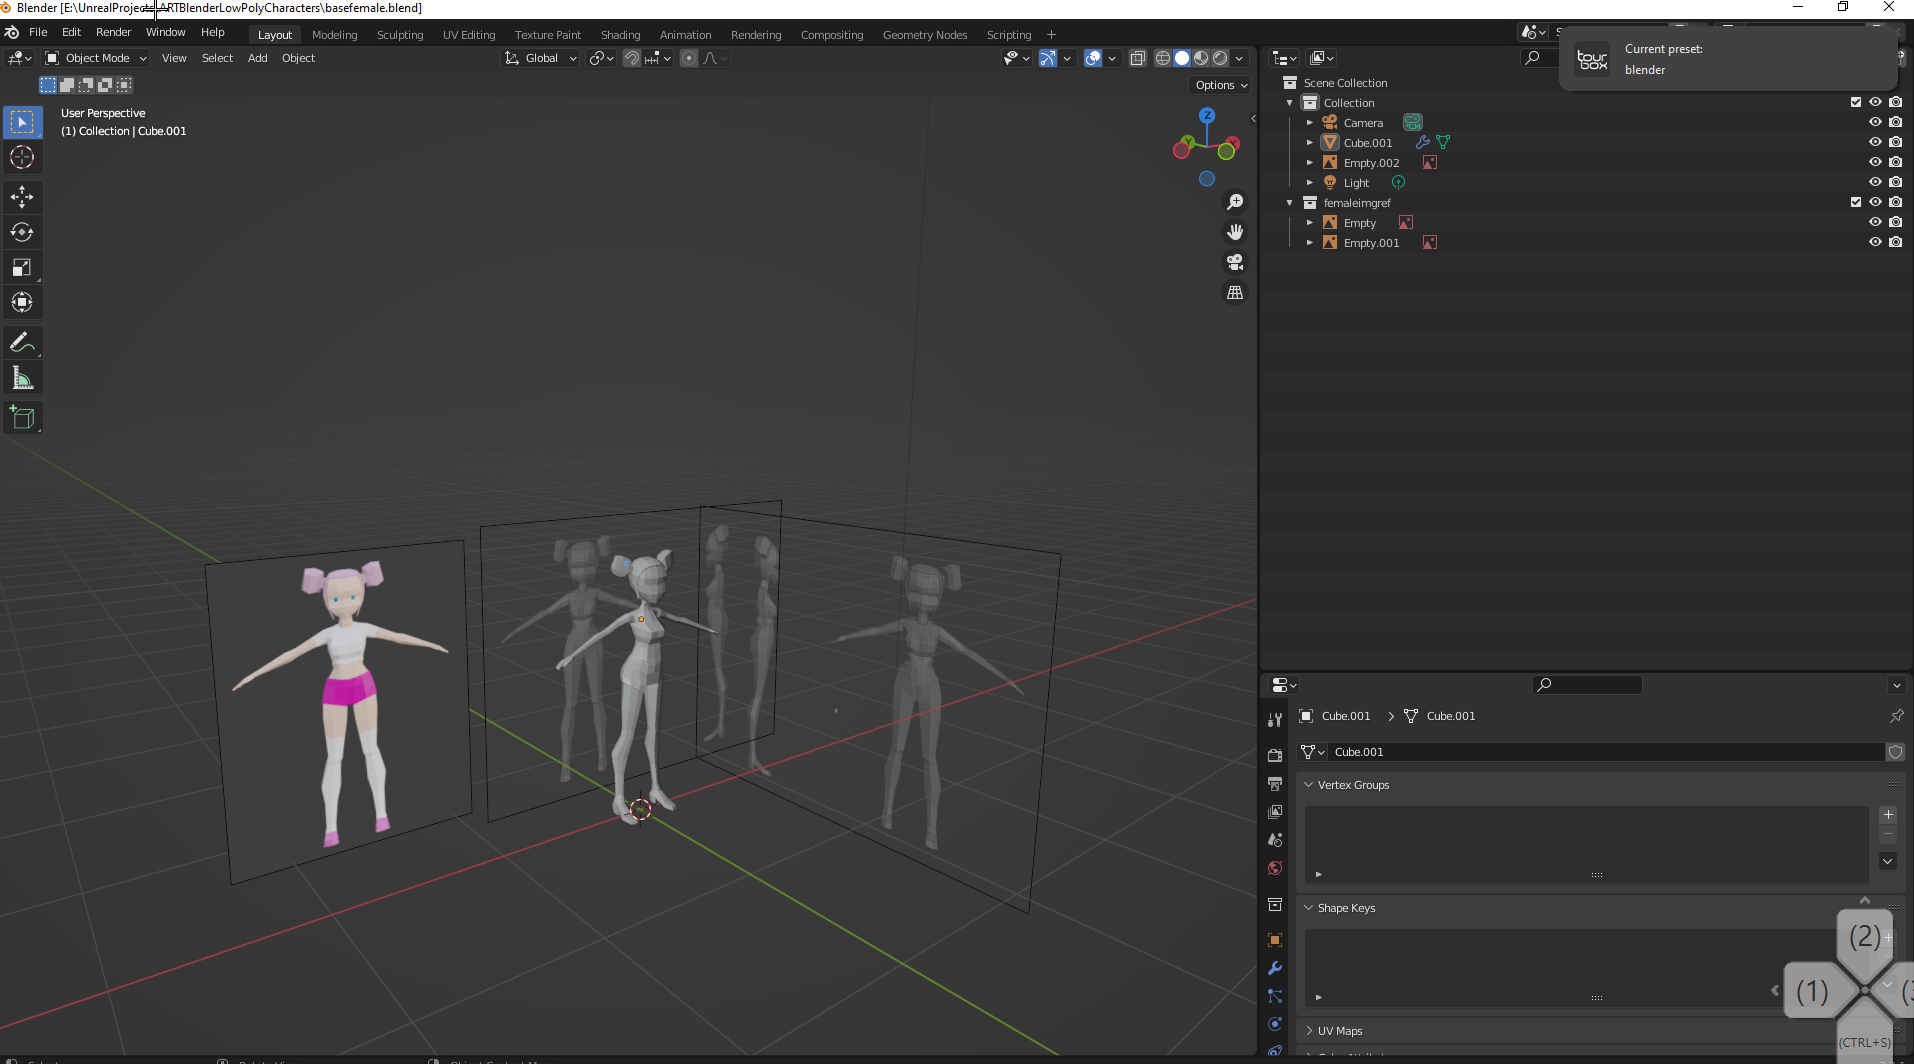Disable the femaleimgref collection checkbox

pos(1854,202)
